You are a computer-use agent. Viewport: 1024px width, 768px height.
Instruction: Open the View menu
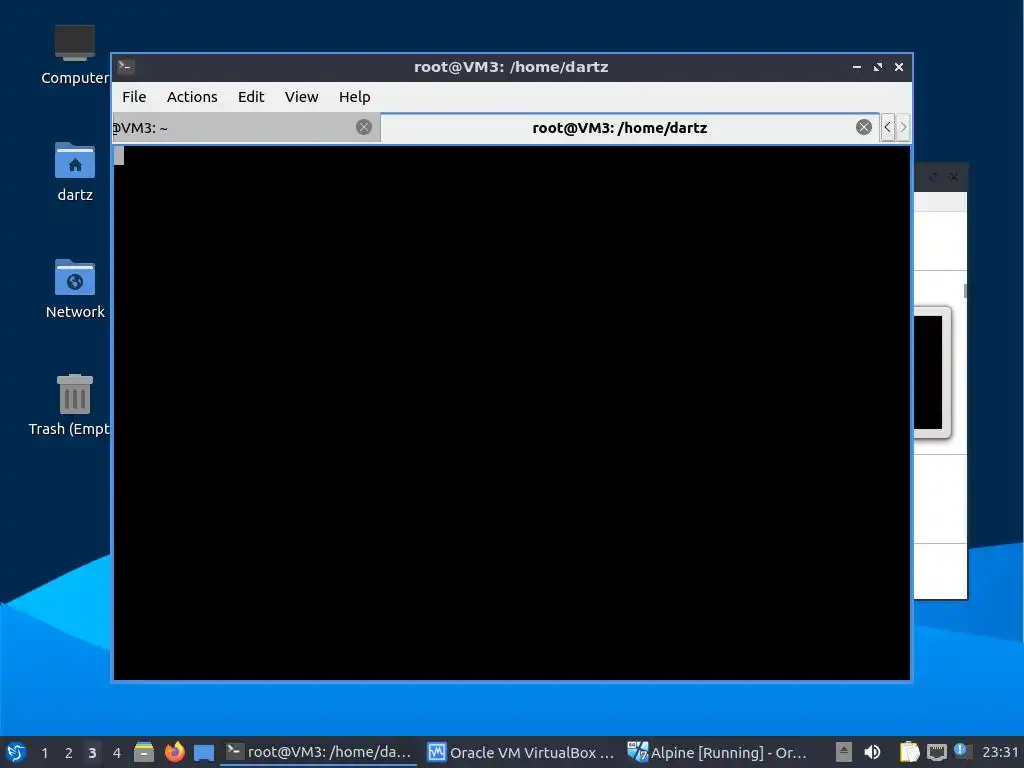[x=301, y=97]
